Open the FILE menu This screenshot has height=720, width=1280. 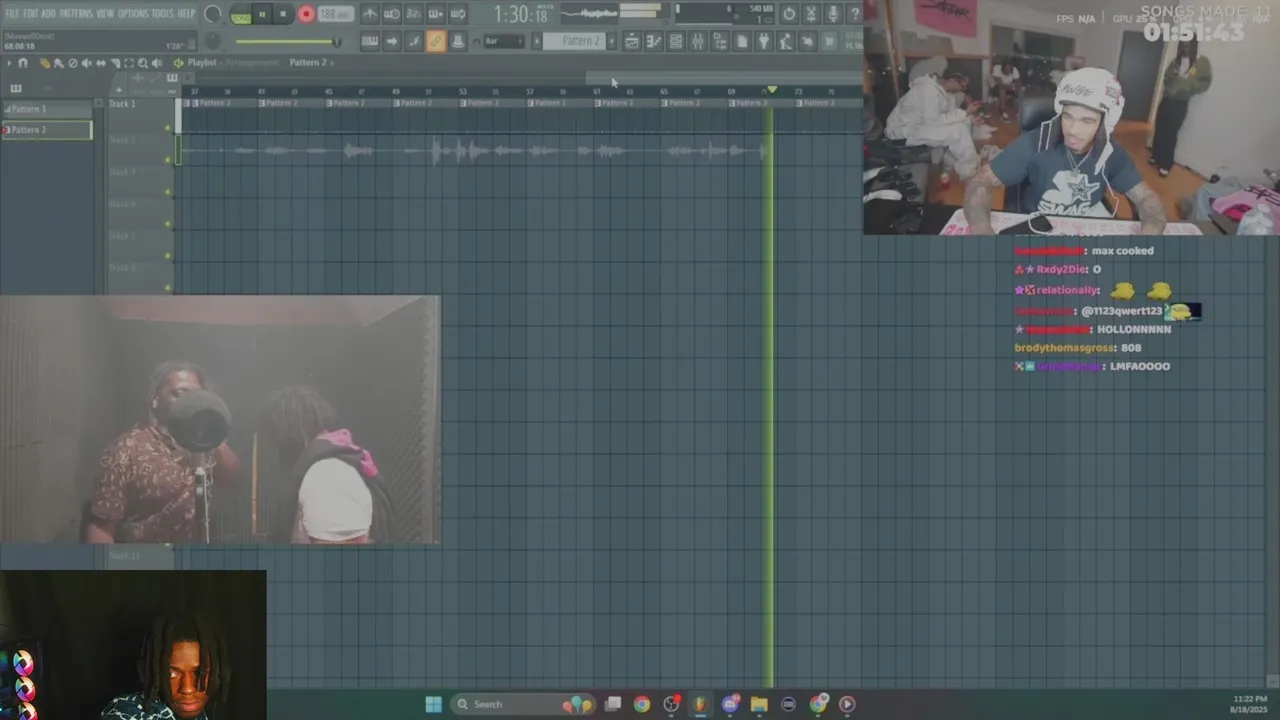(12, 14)
